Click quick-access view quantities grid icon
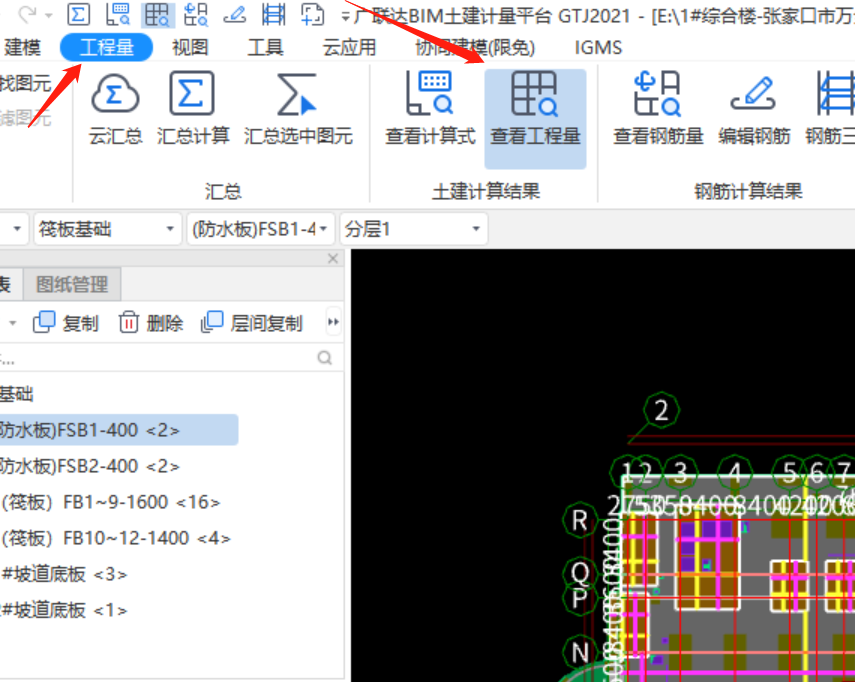The width and height of the screenshot is (855, 682). tap(158, 14)
